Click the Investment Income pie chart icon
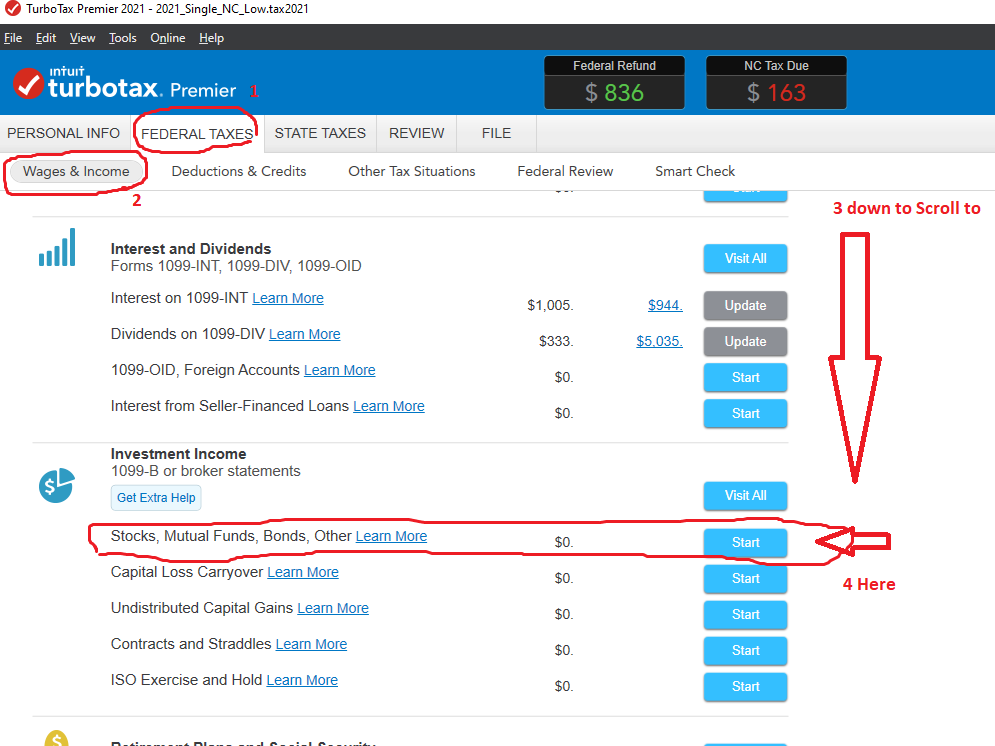The height and width of the screenshot is (746, 995). [56, 485]
